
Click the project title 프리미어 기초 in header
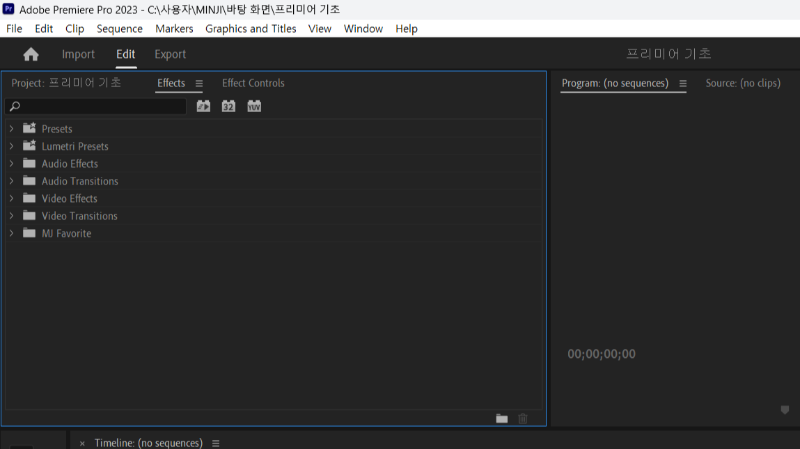pos(668,54)
